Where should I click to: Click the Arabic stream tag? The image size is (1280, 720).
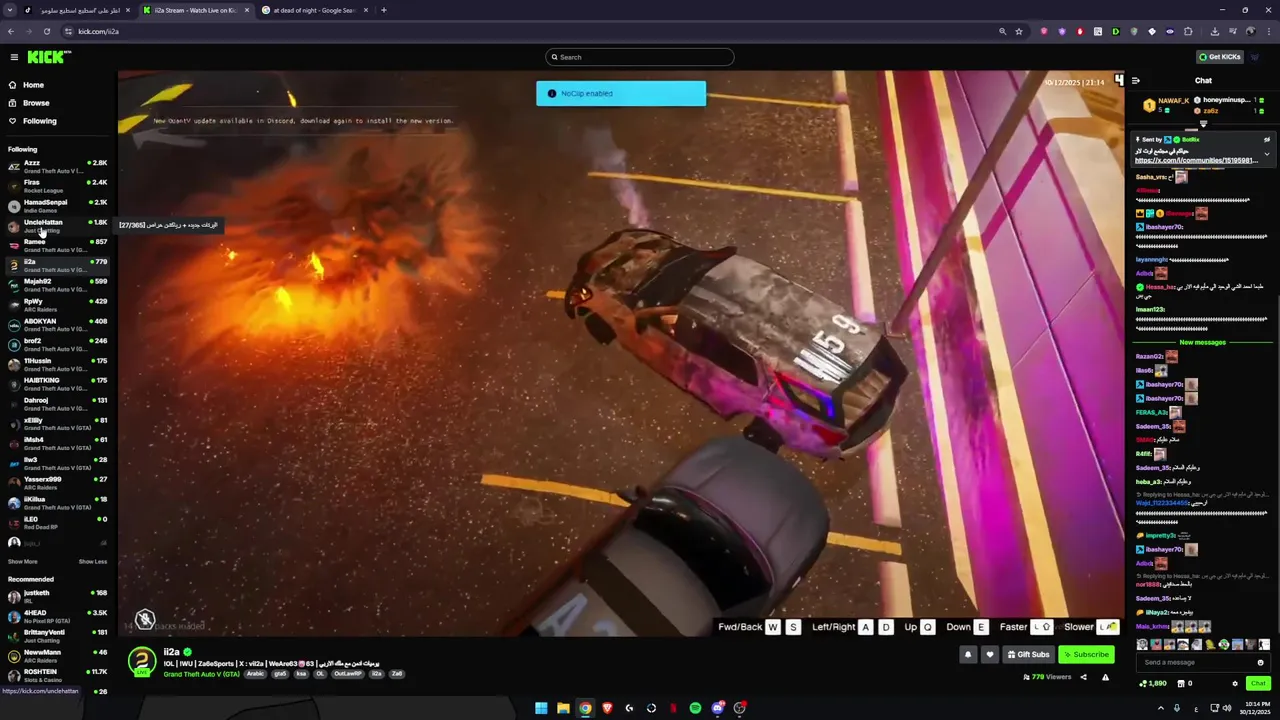point(256,674)
